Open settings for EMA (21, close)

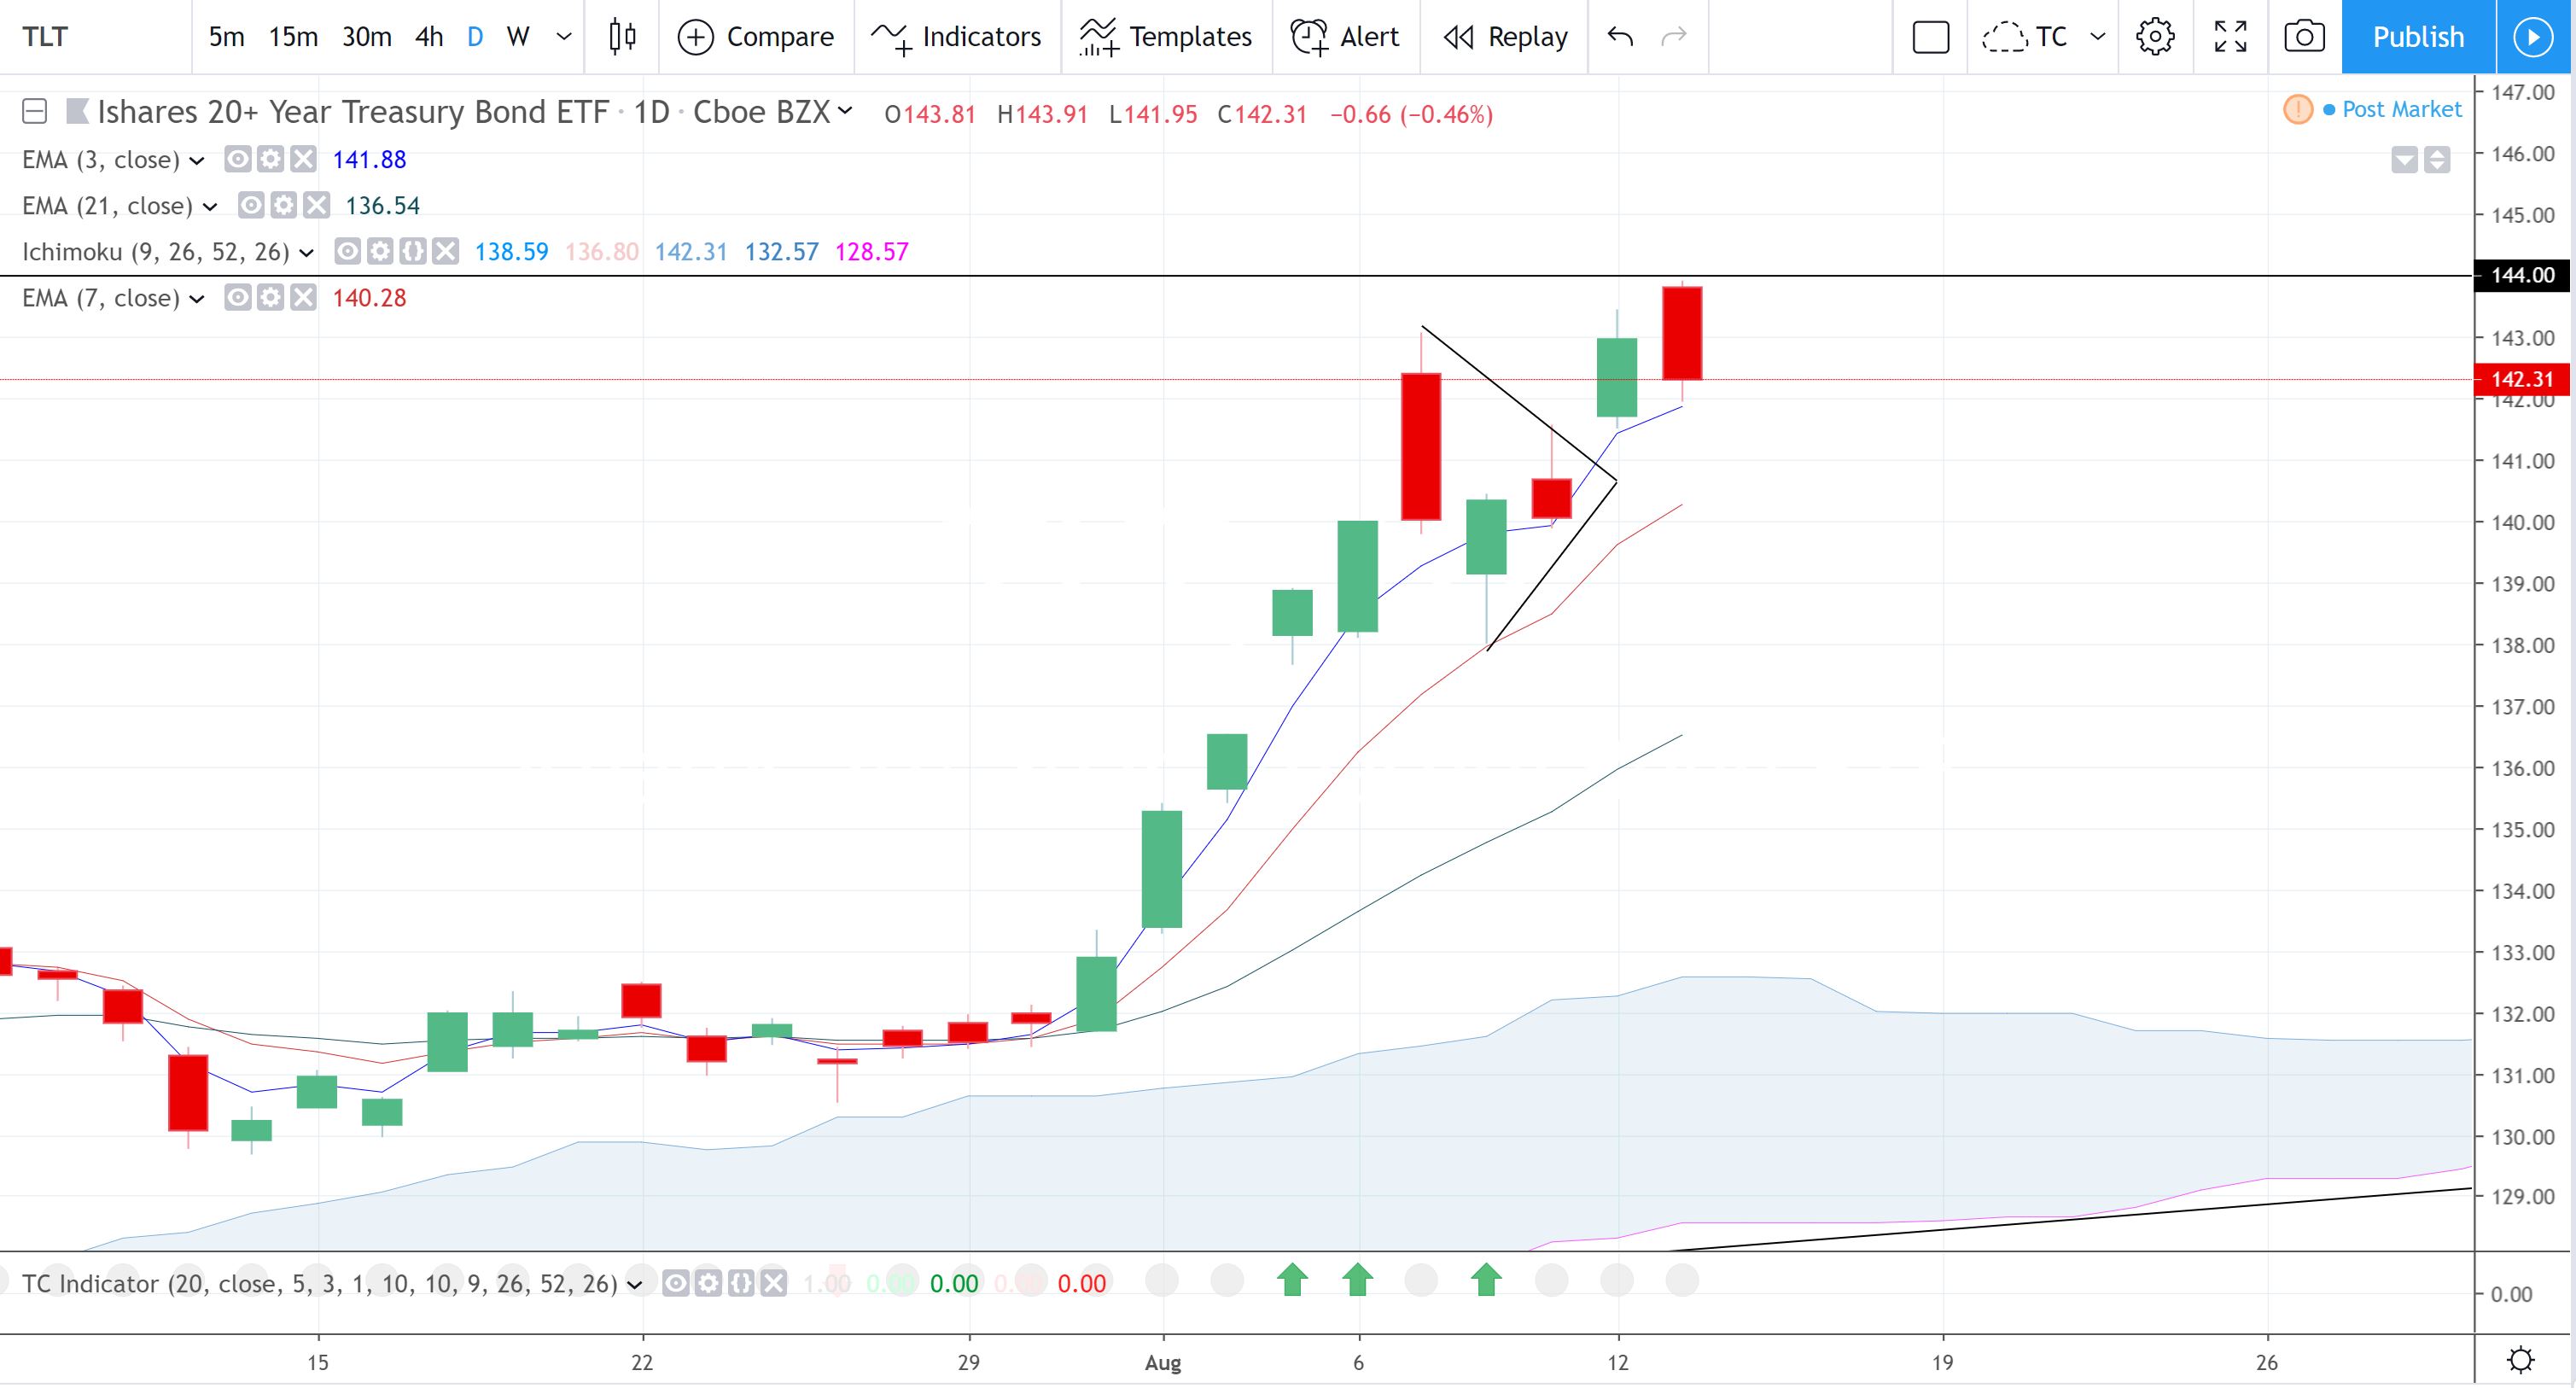pos(283,205)
